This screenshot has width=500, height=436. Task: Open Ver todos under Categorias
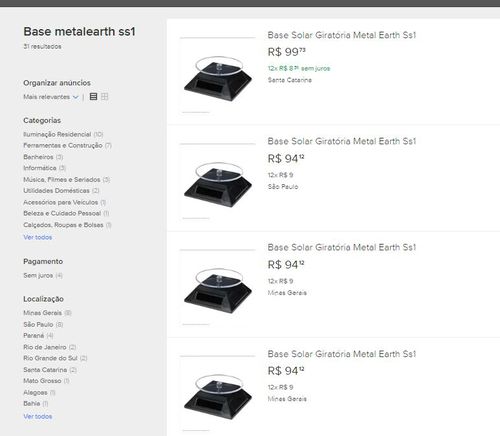(38, 237)
